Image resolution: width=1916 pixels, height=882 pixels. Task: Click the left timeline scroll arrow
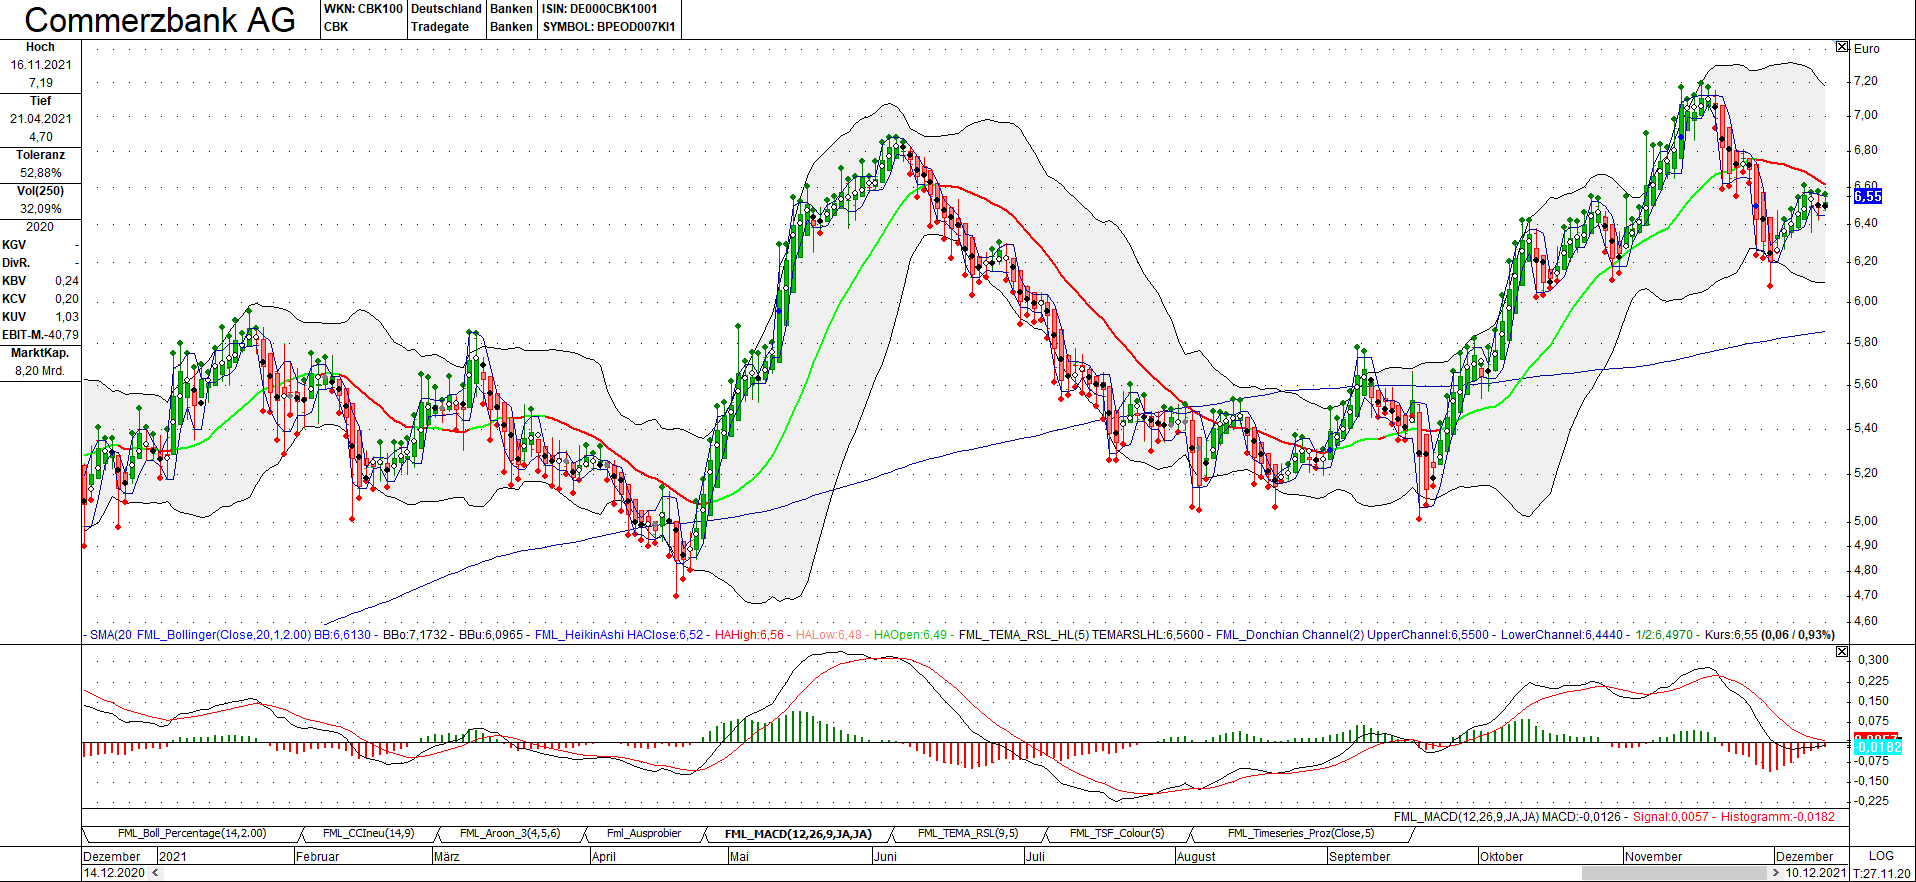153,873
